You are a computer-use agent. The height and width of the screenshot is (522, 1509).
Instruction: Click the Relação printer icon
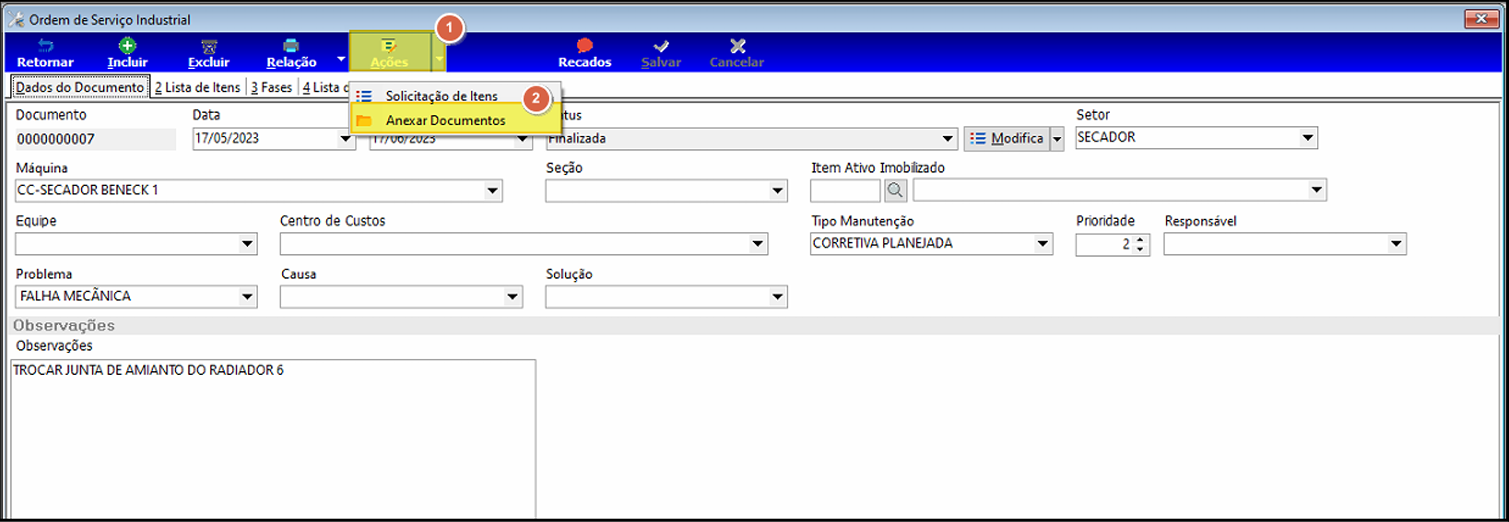pyautogui.click(x=291, y=46)
